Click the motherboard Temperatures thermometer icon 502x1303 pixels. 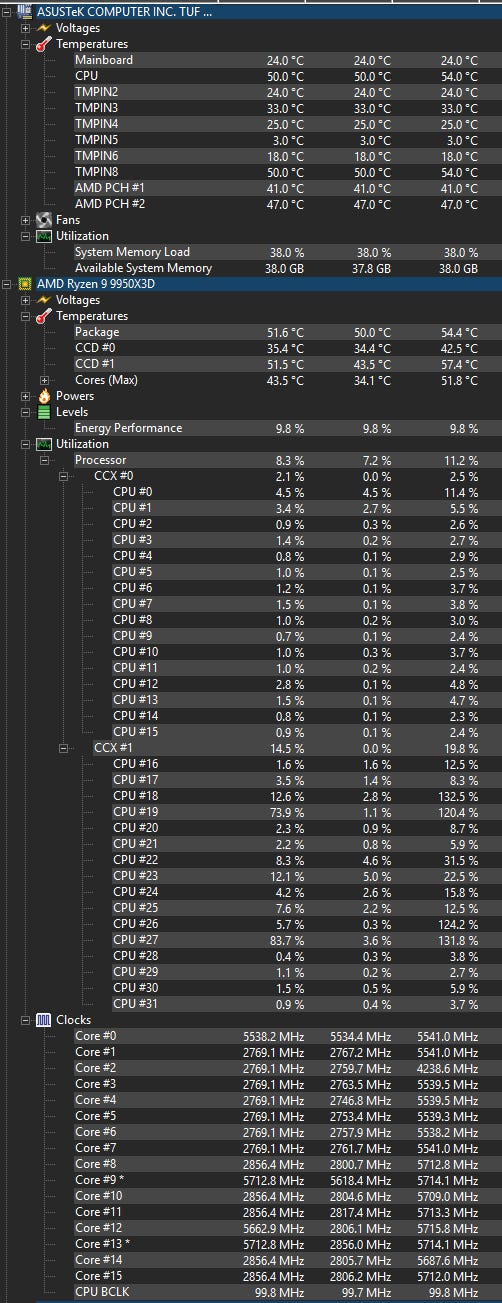[44, 44]
